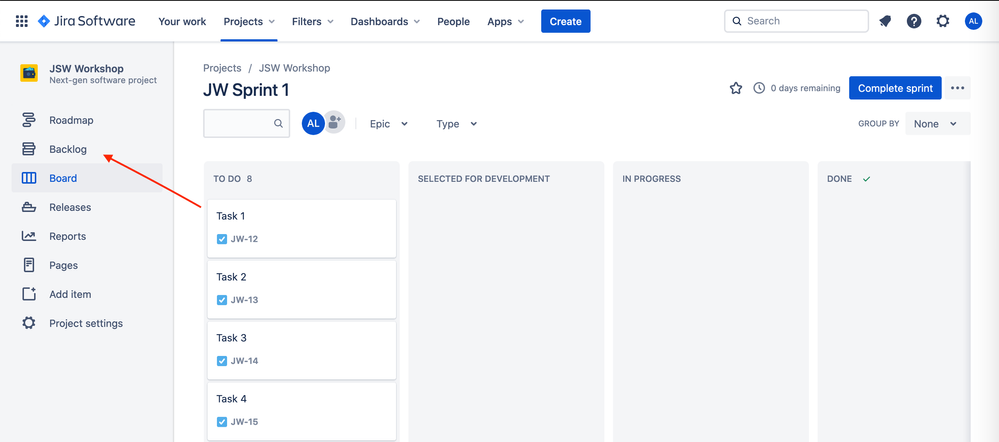
Task: Click the JSW Workshop project avatar icon
Action: pyautogui.click(x=29, y=73)
